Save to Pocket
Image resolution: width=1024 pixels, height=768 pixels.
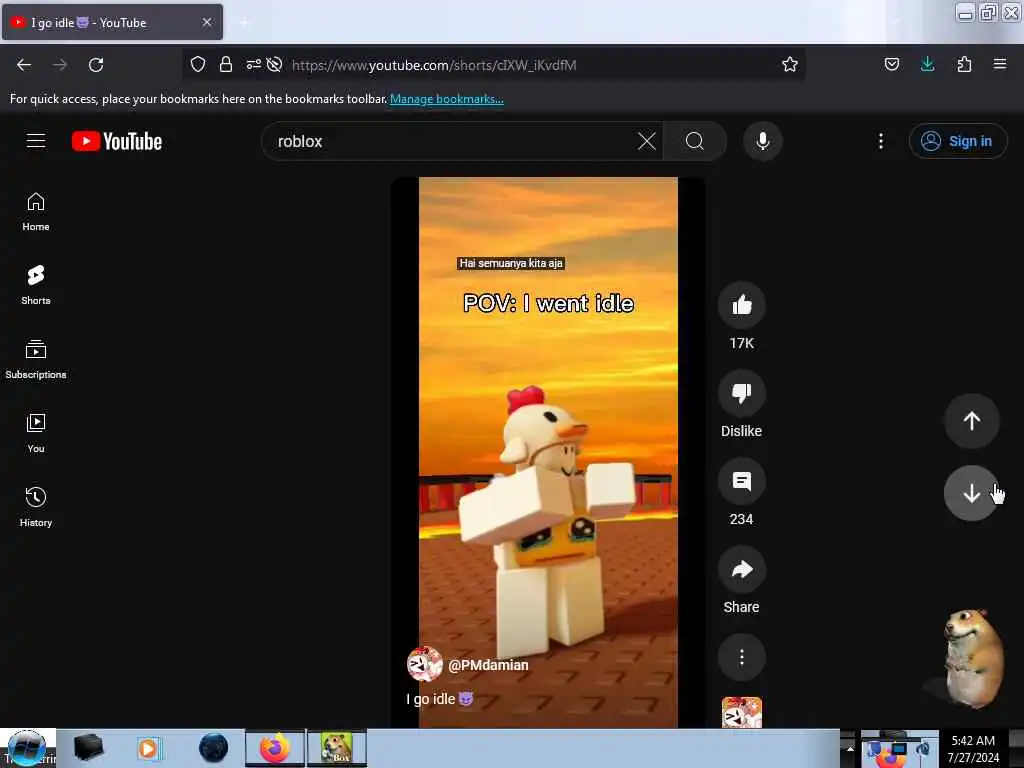coord(891,64)
